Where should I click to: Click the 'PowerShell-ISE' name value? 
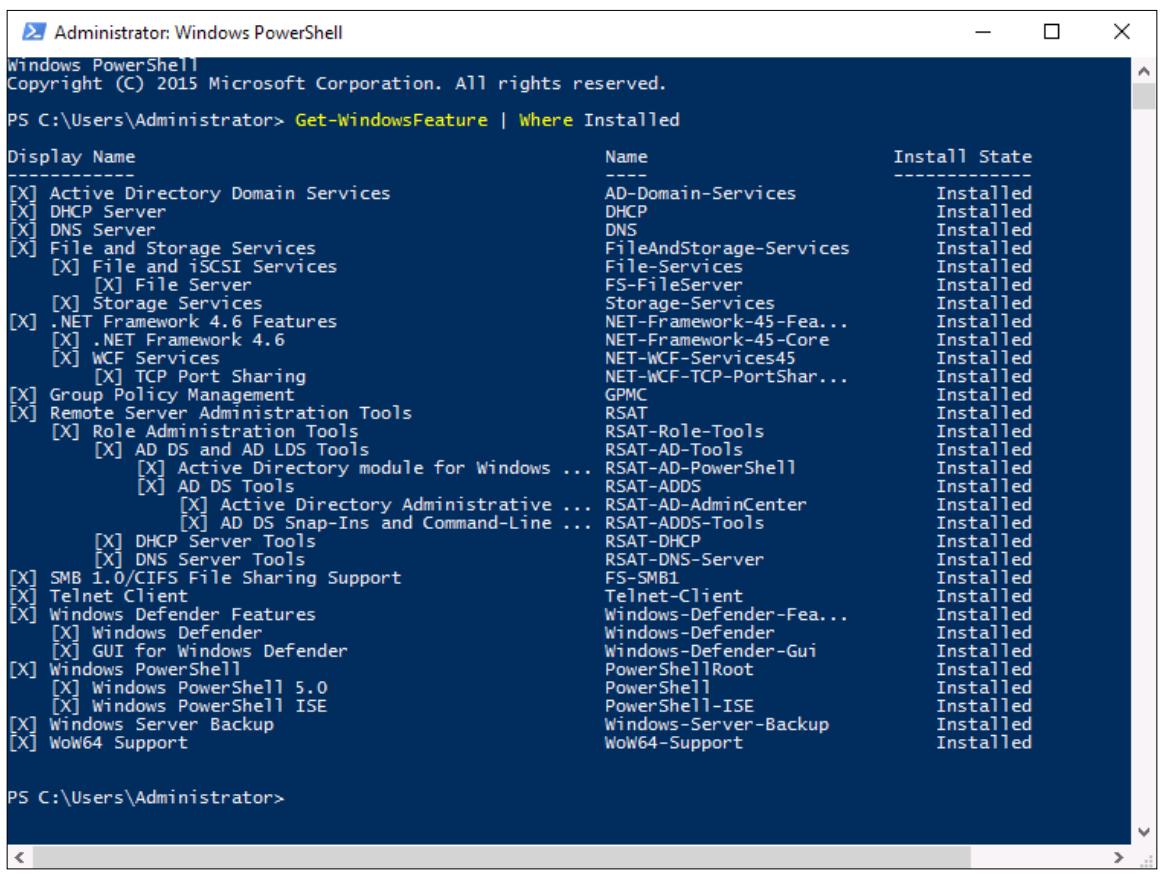[x=679, y=706]
